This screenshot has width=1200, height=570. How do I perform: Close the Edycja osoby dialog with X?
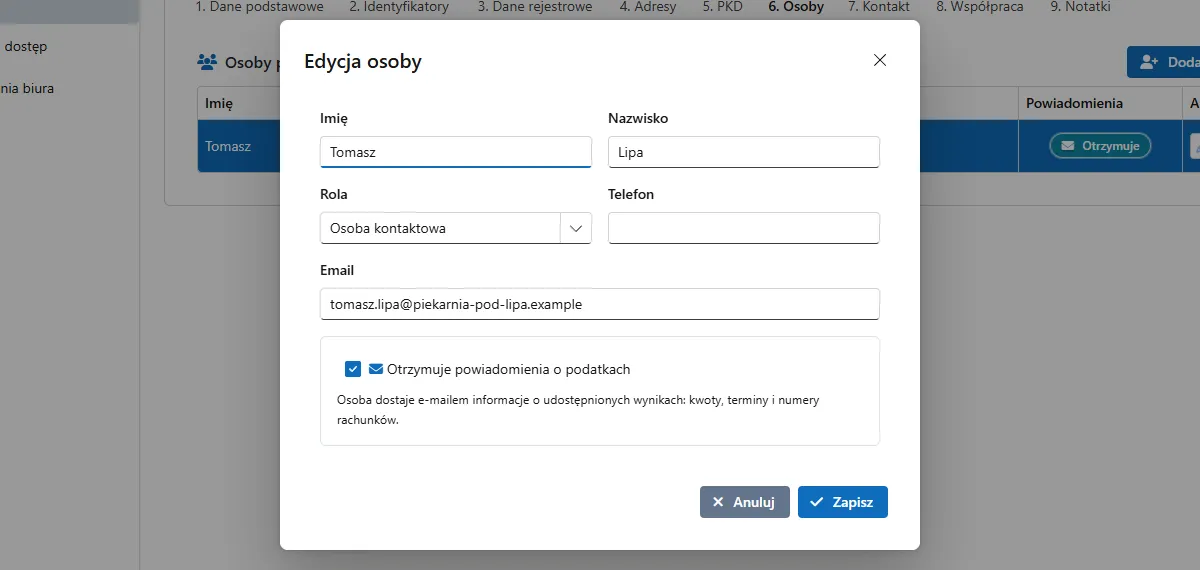(880, 60)
